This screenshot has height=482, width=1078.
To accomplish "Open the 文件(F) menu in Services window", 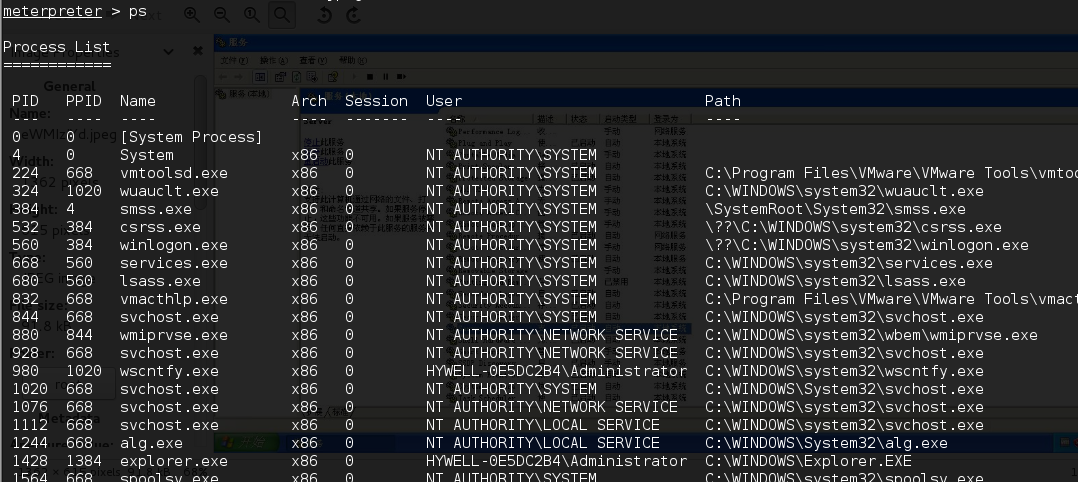I will [234, 61].
